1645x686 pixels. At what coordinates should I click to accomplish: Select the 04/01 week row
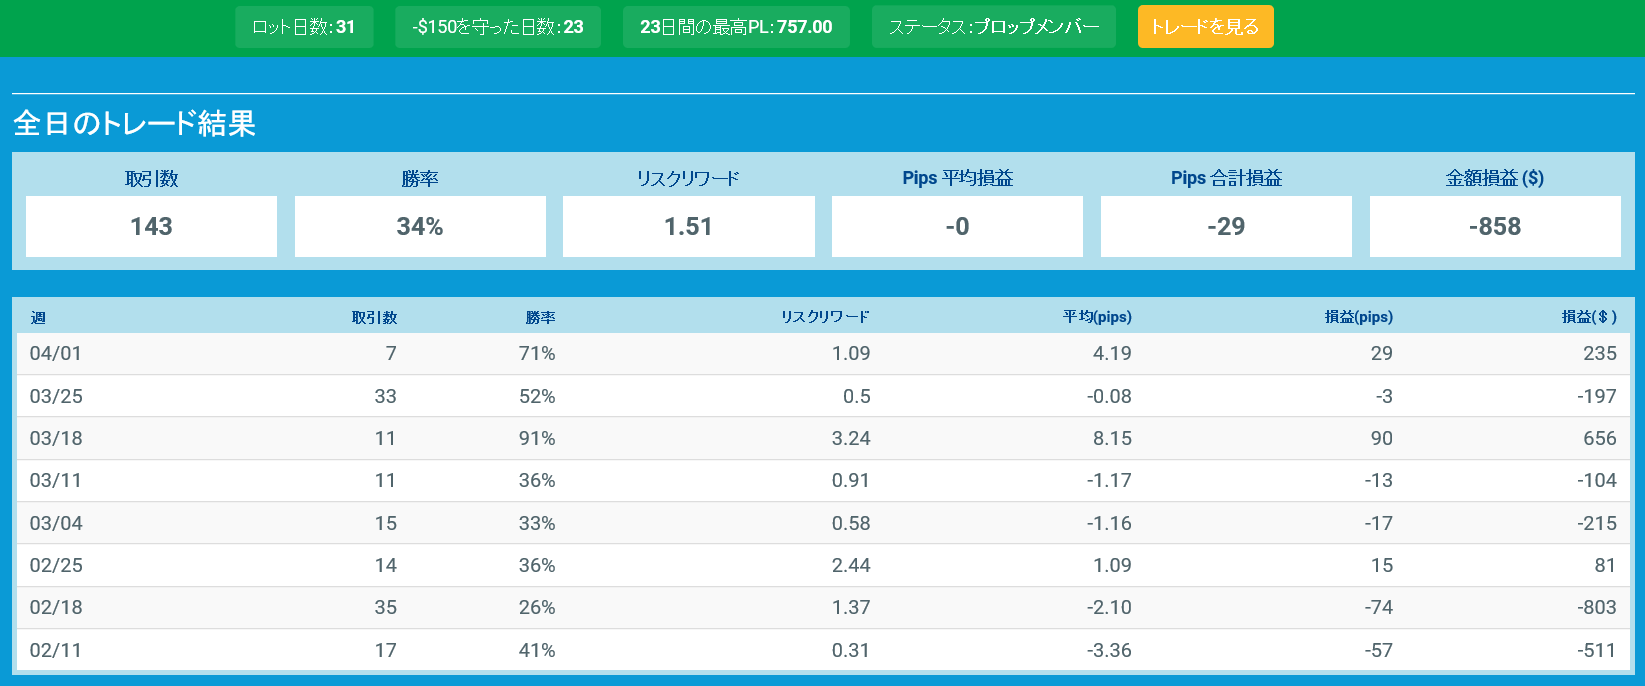(823, 353)
